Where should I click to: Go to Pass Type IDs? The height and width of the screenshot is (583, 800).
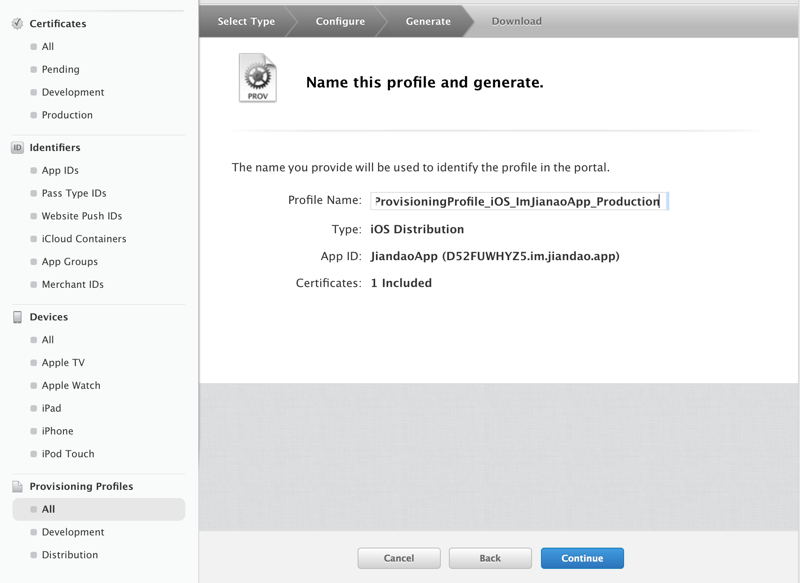[73, 194]
